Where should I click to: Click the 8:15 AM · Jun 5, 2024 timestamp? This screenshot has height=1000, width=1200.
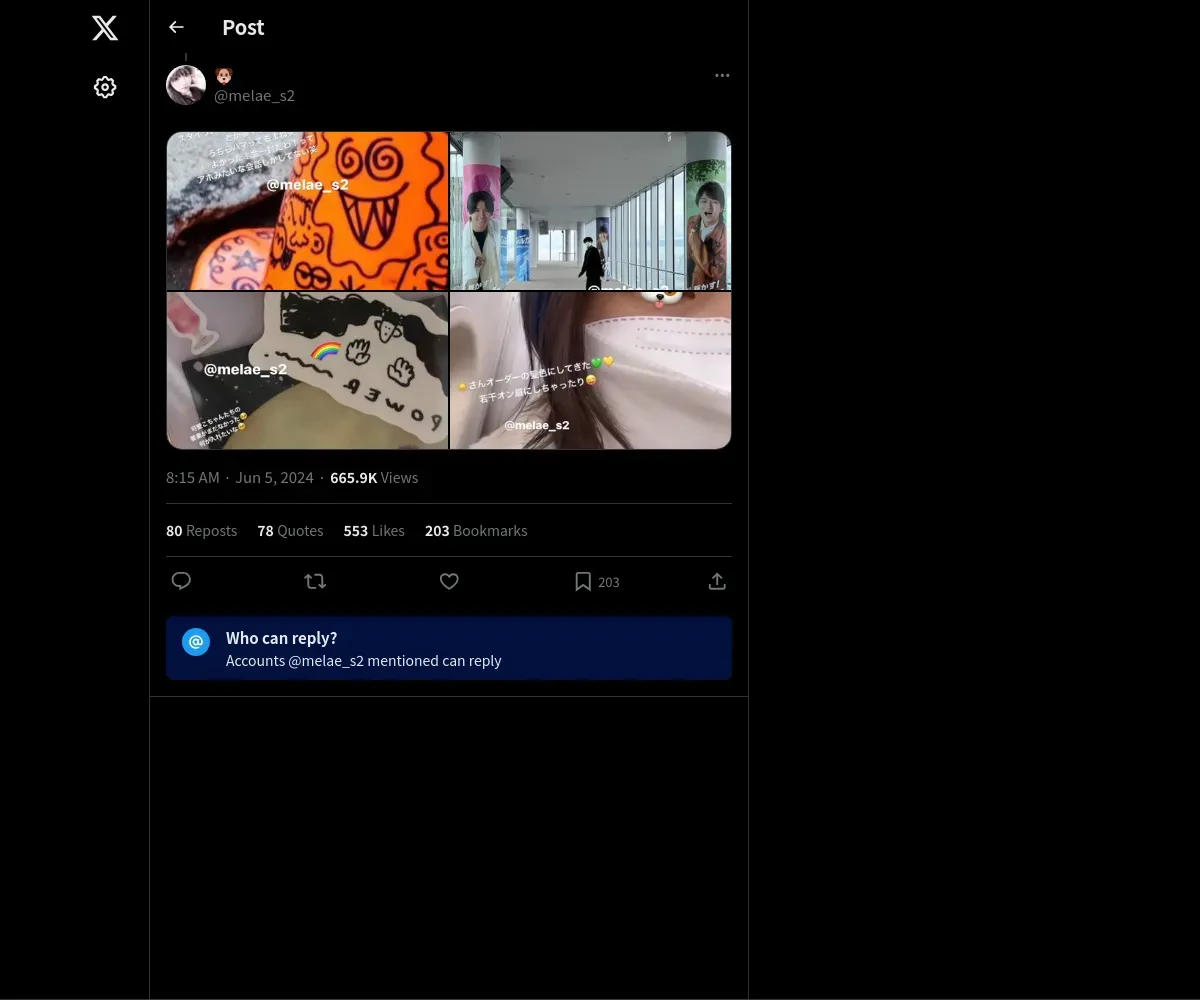click(x=240, y=478)
